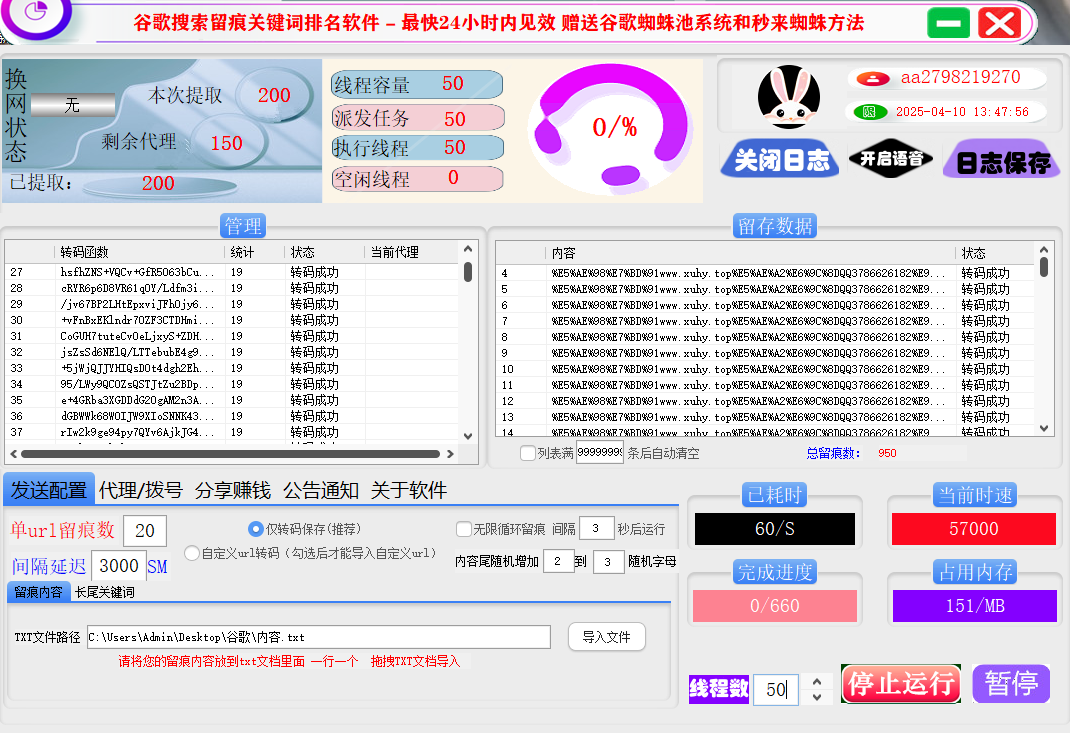Click the 暂停 pause button
This screenshot has height=733, width=1070.
1010,683
